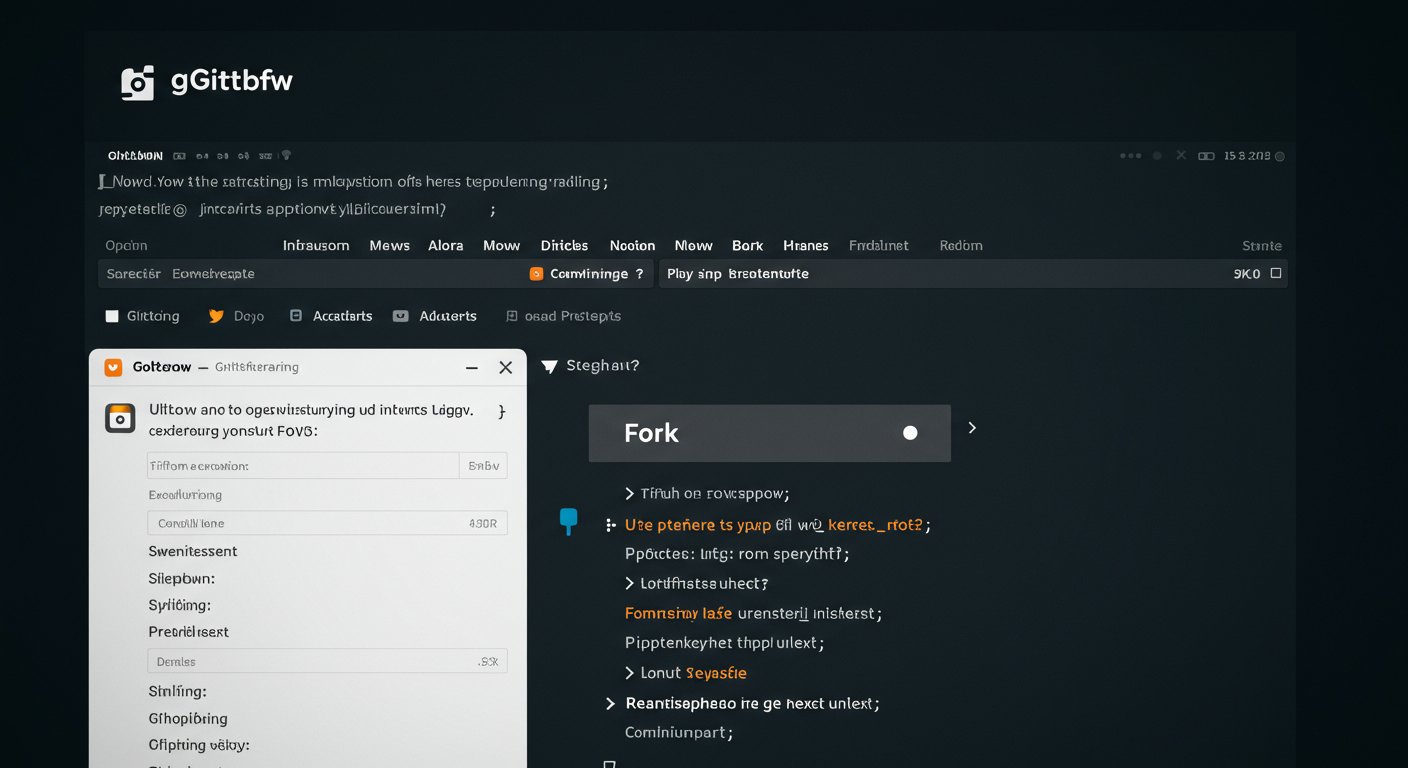This screenshot has height=768, width=1408.
Task: Select the Dojo bird icon
Action: 218,315
